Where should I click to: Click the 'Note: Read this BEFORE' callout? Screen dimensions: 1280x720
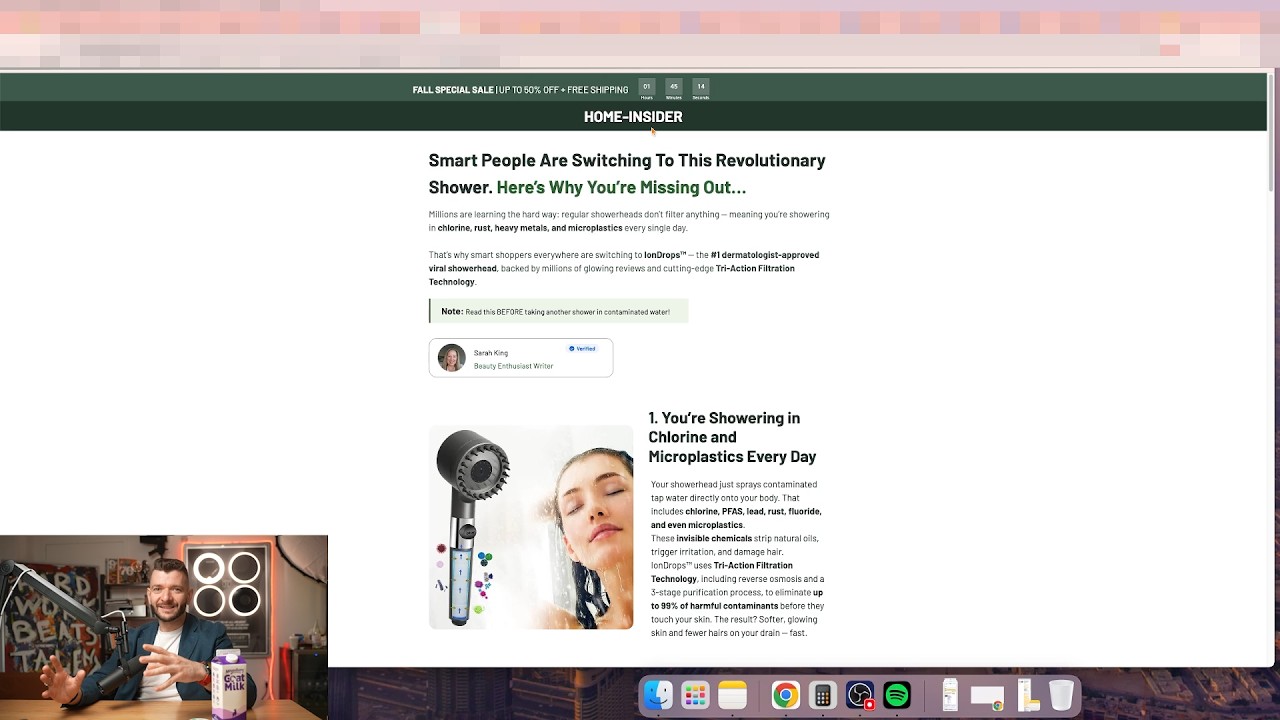pyautogui.click(x=559, y=311)
